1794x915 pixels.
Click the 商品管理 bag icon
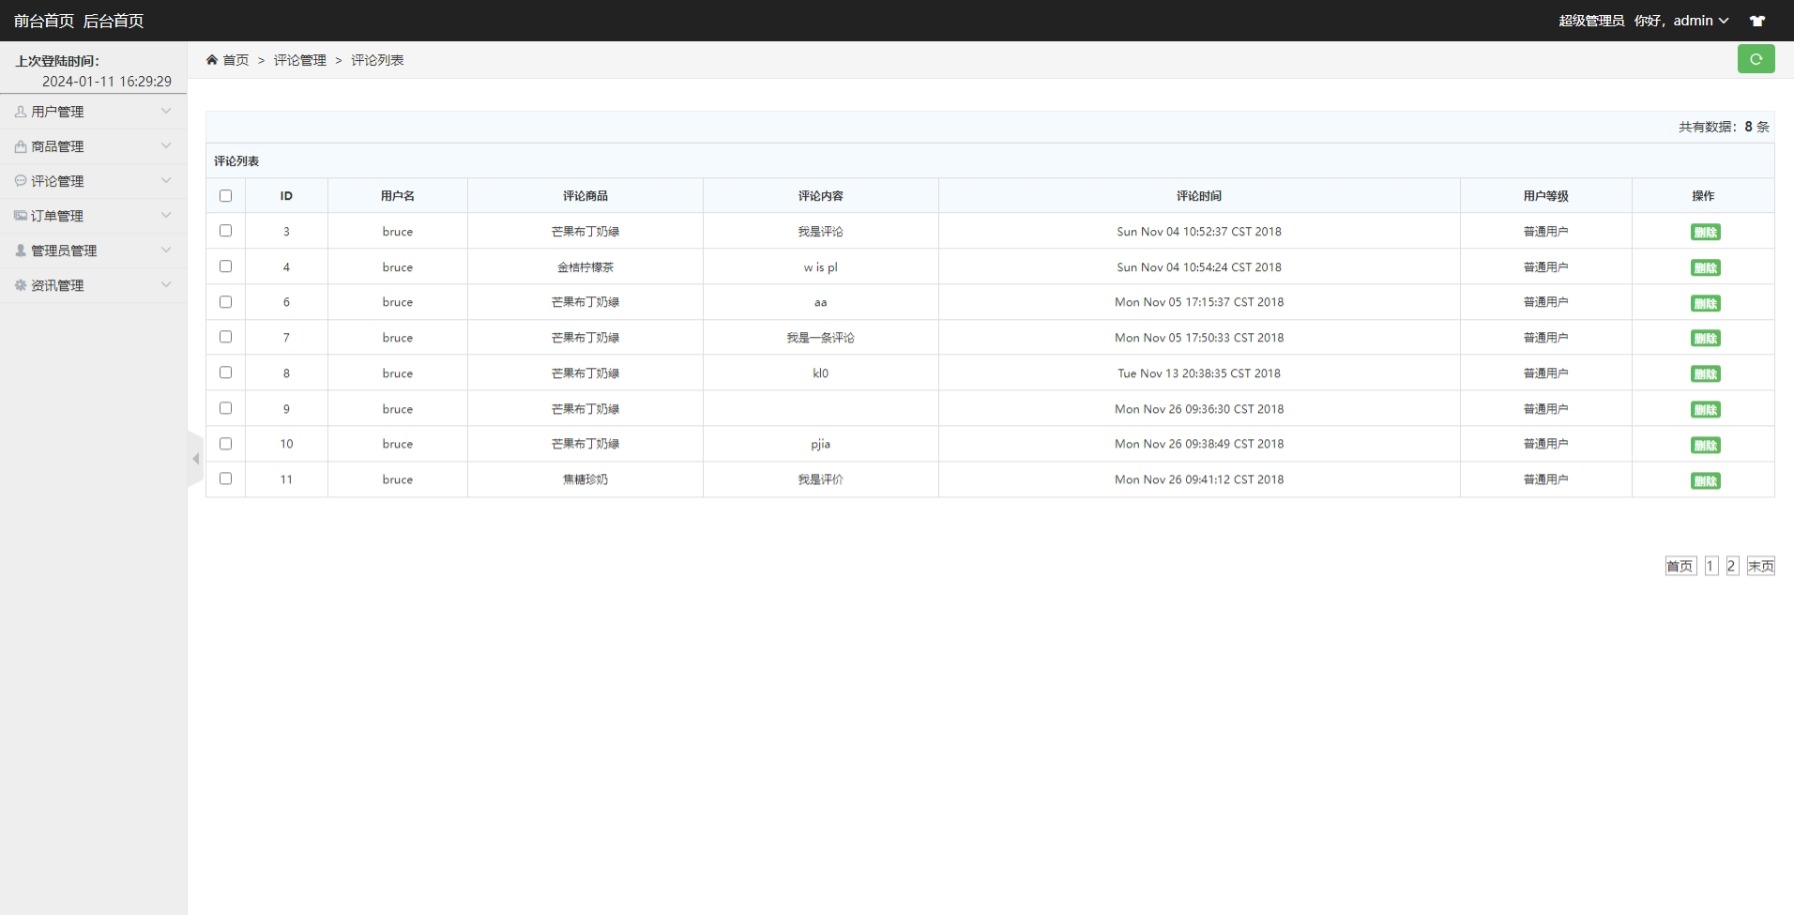pos(20,146)
